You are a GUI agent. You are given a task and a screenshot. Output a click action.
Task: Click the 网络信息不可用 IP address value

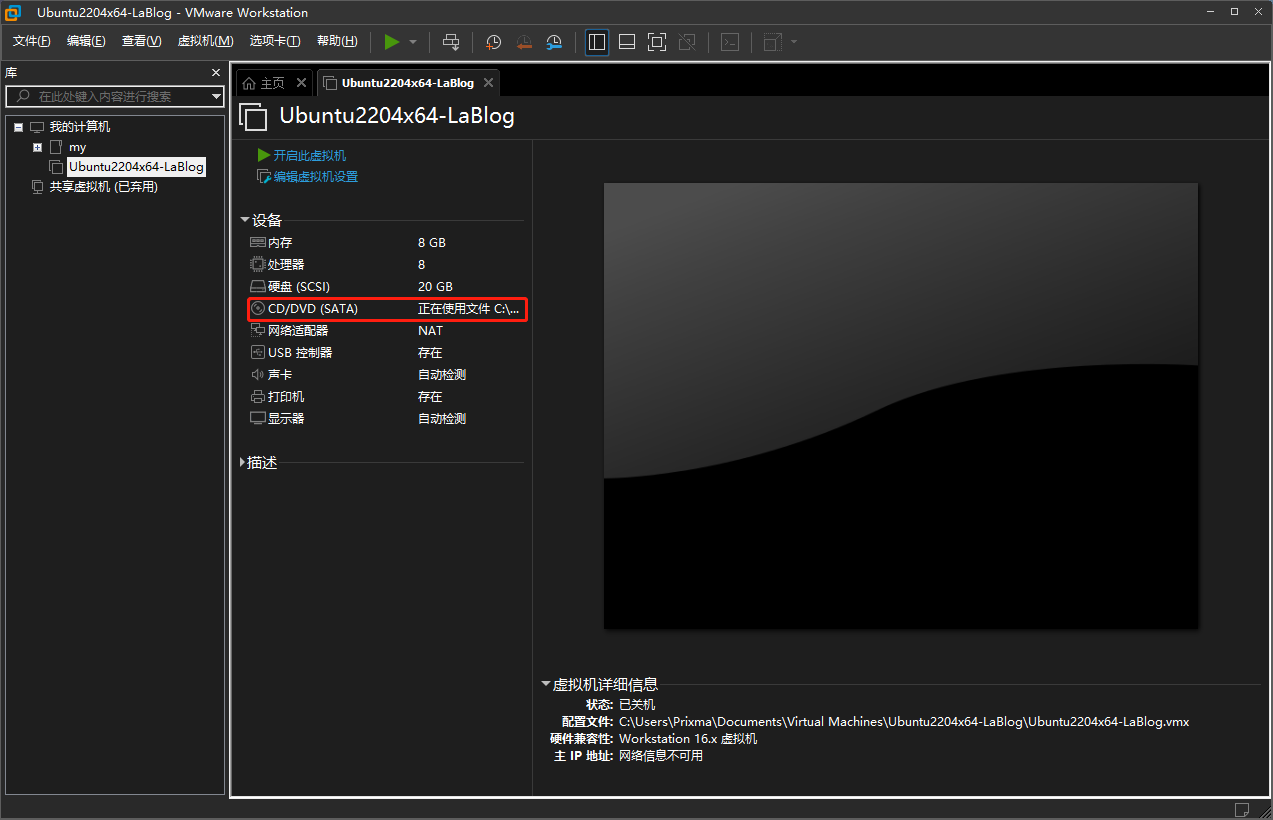(661, 756)
